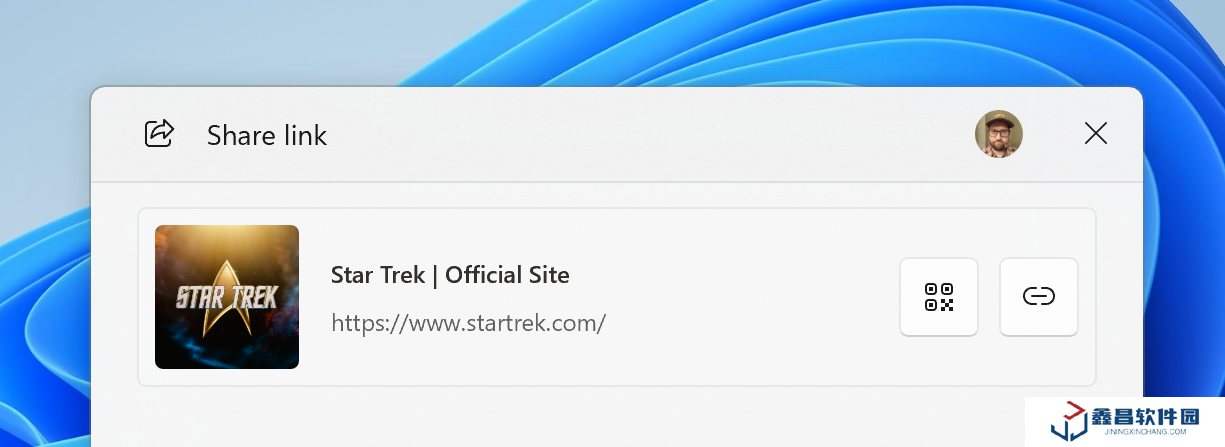Select the "Star Trek | Official Site" title

[450, 275]
